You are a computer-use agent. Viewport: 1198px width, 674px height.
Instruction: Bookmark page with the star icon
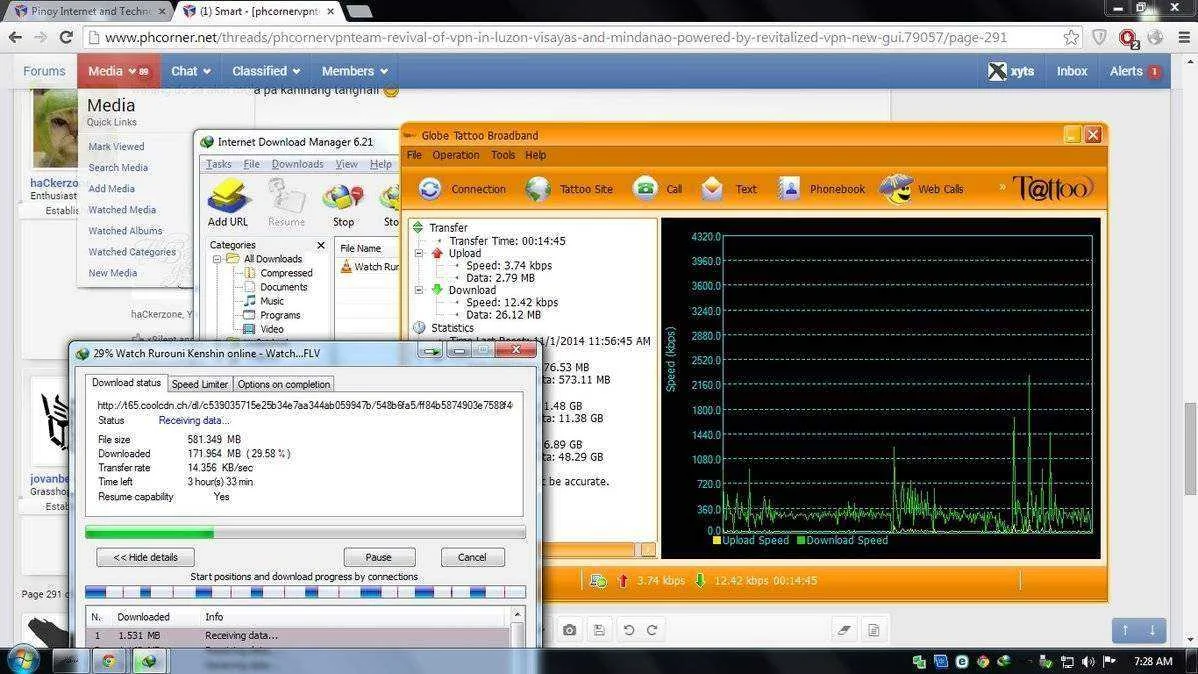tap(1071, 37)
